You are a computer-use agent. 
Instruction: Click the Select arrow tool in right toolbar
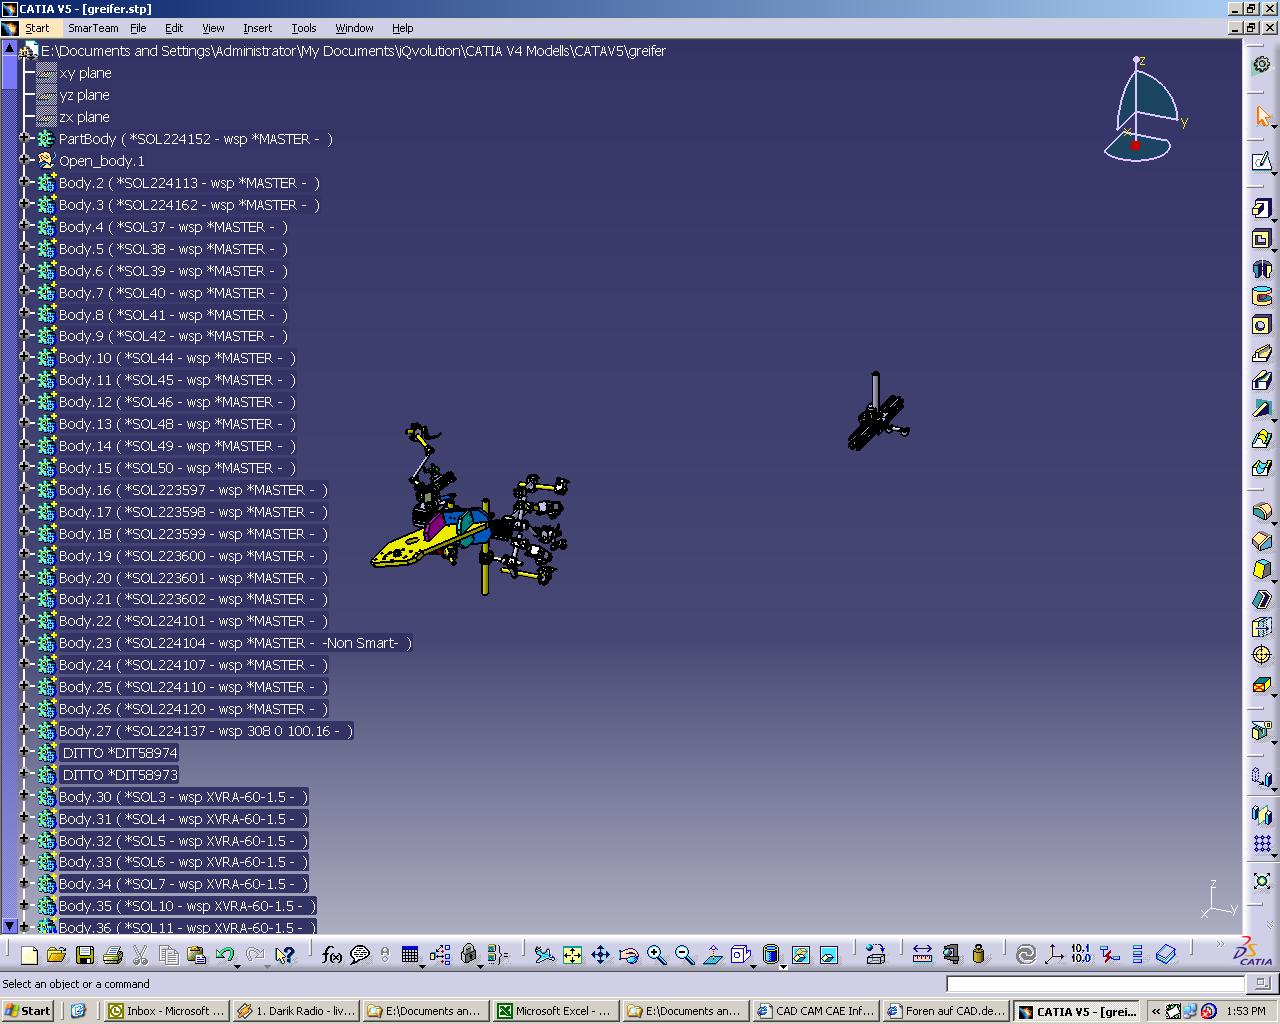(x=1262, y=117)
